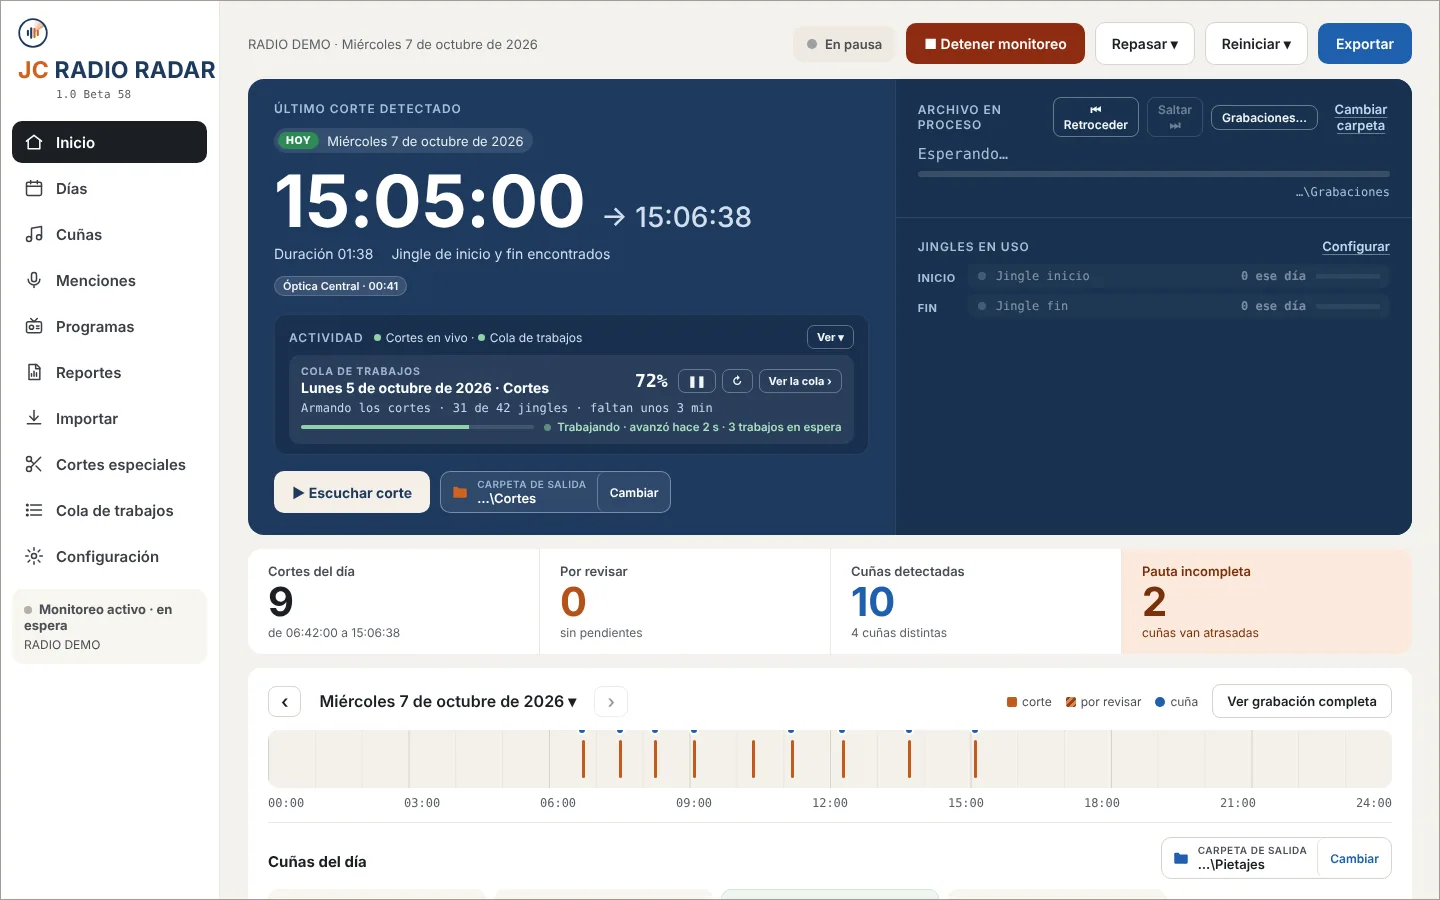Open the Reiniciar dropdown menu
Image resolution: width=1440 pixels, height=900 pixels.
click(x=1256, y=44)
